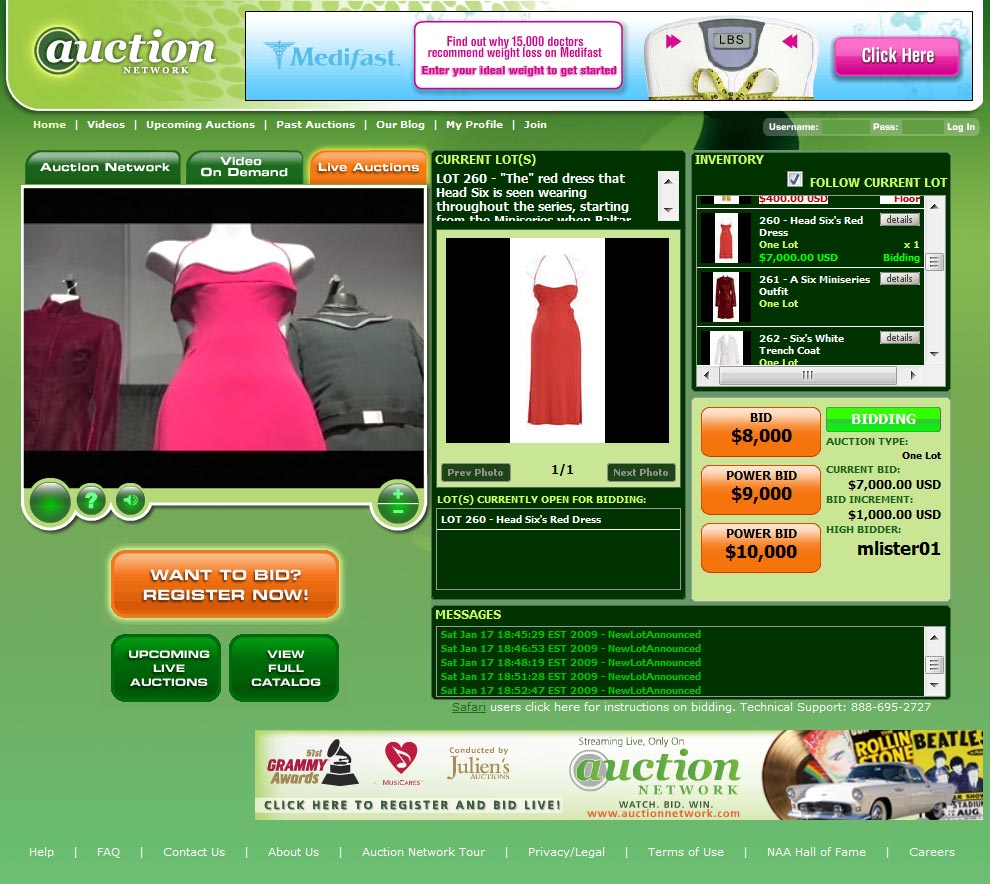Open Upcoming Auctions navigation link
The width and height of the screenshot is (990, 884).
[x=200, y=124]
